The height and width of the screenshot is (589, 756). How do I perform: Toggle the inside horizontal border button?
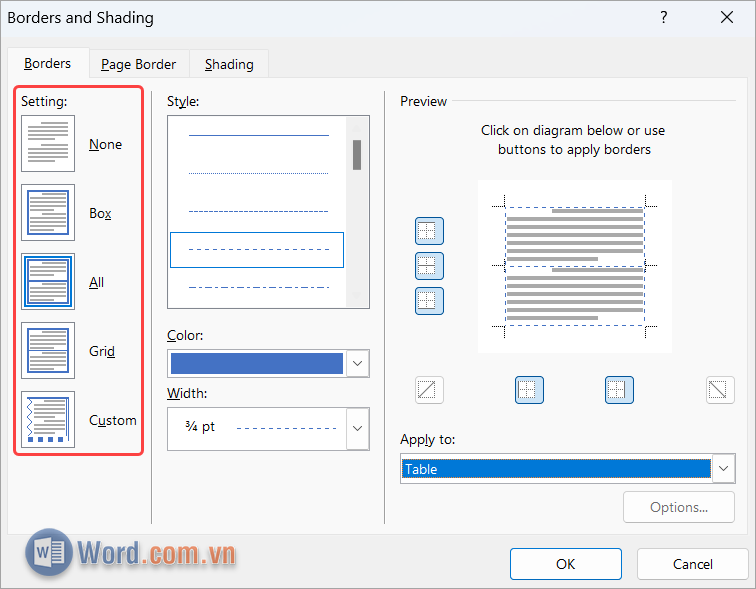coord(429,266)
